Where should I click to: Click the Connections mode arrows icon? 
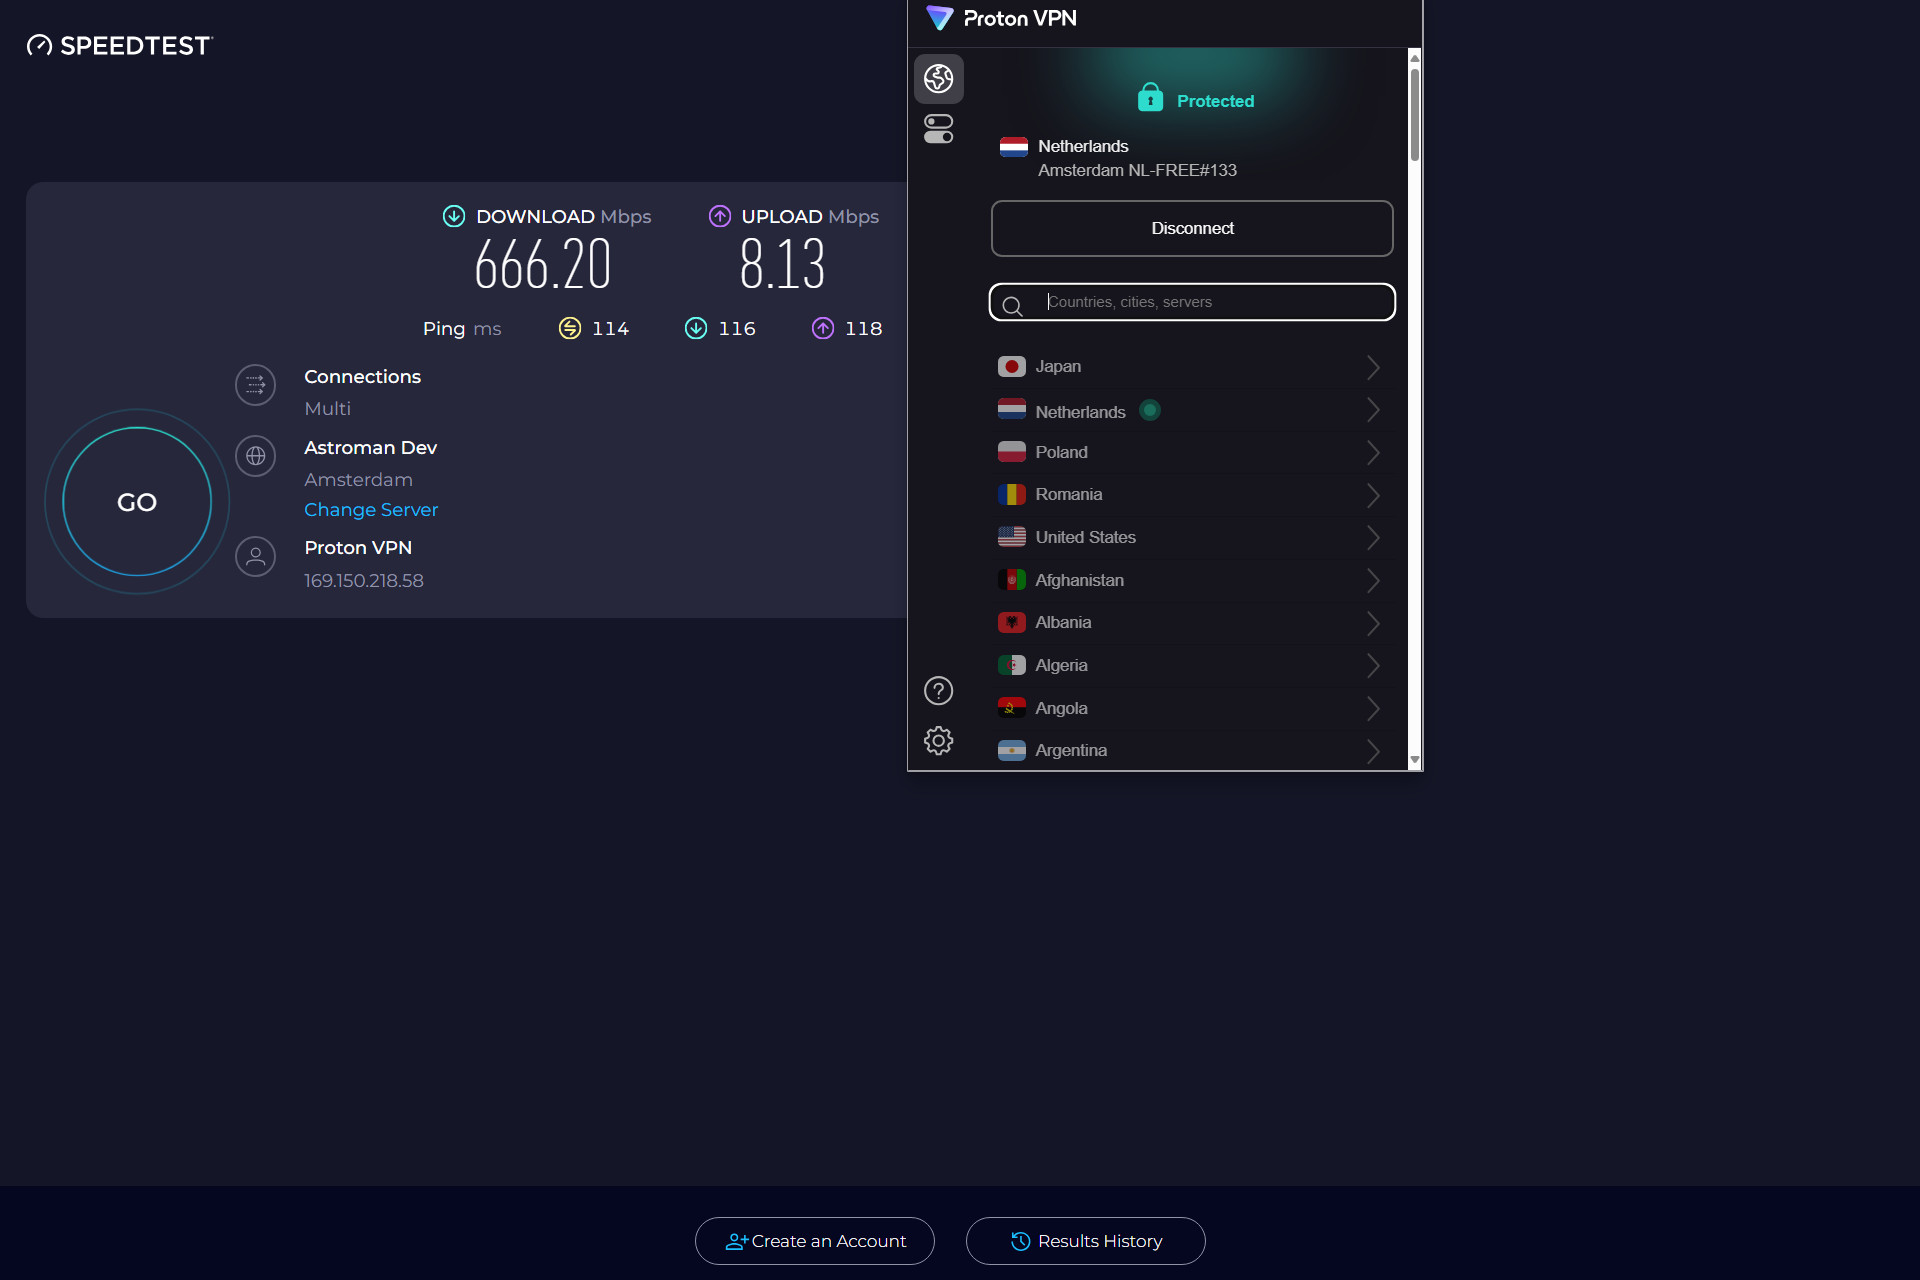click(255, 385)
